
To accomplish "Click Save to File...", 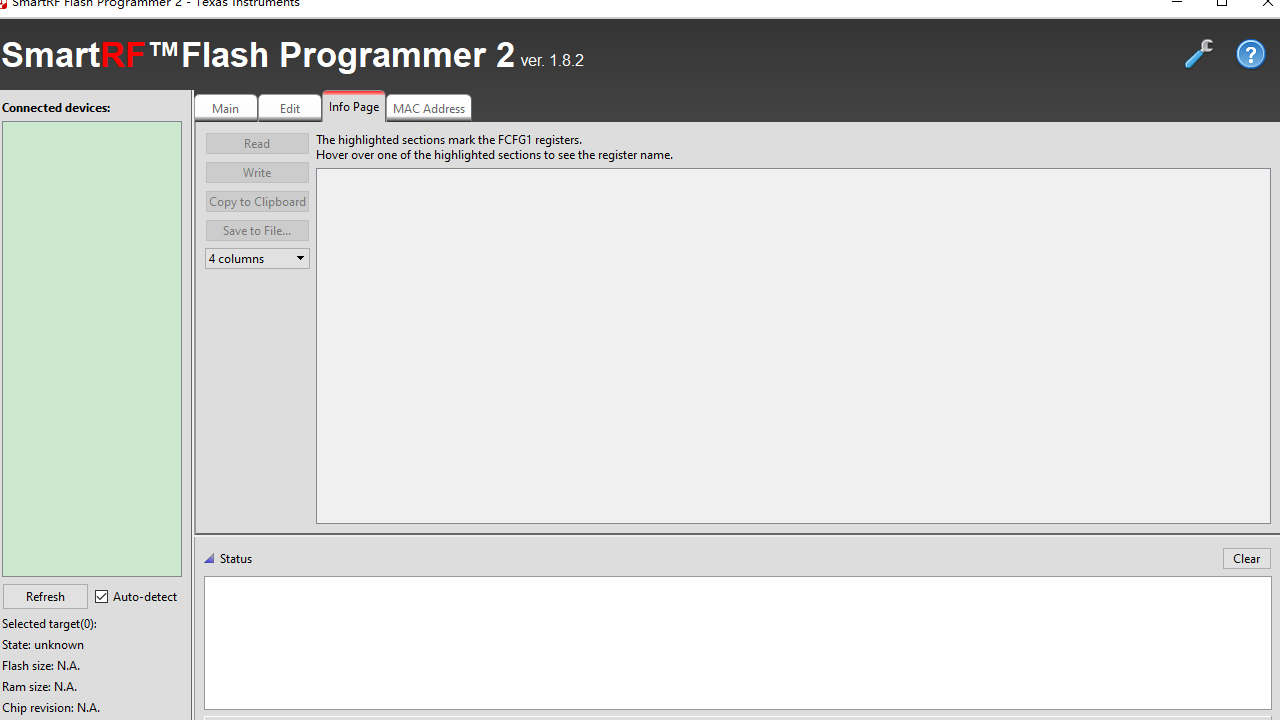I will pyautogui.click(x=256, y=230).
